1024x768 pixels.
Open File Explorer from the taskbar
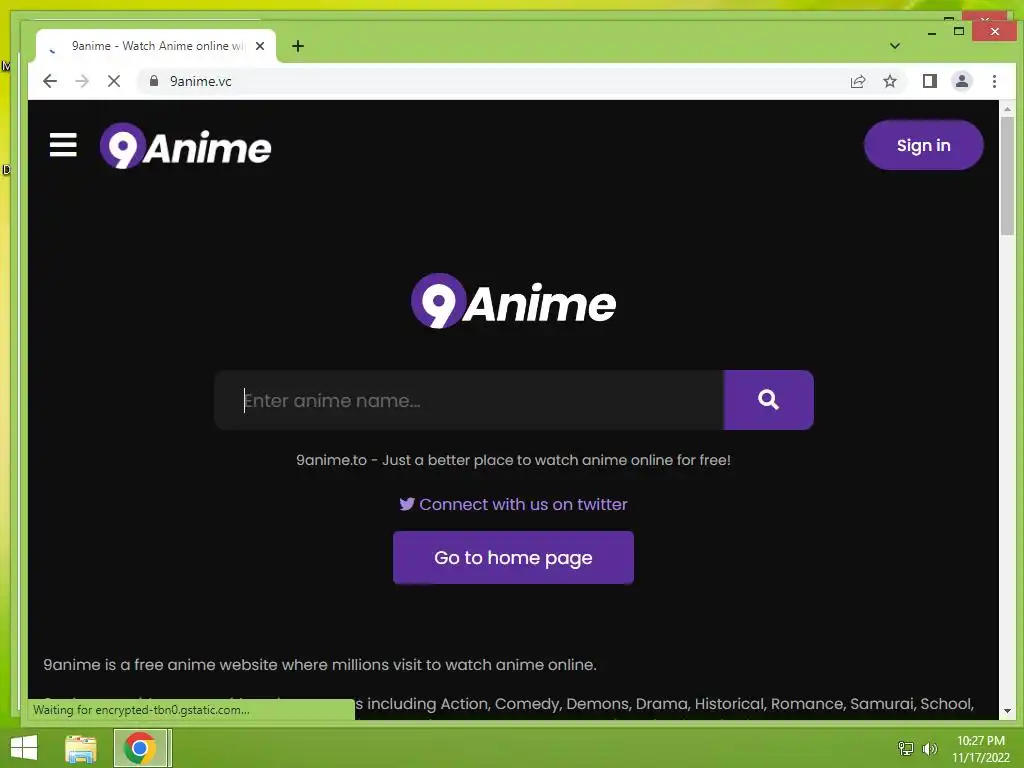tap(81, 748)
